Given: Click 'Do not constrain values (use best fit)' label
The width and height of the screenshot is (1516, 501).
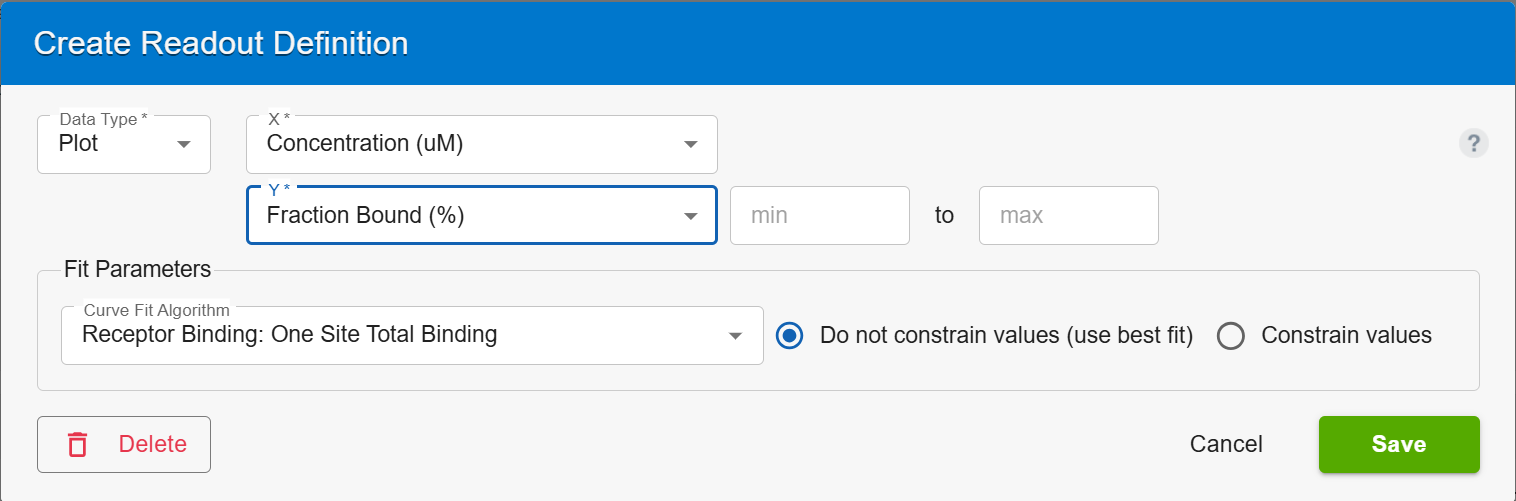Looking at the screenshot, I should [x=1007, y=335].
